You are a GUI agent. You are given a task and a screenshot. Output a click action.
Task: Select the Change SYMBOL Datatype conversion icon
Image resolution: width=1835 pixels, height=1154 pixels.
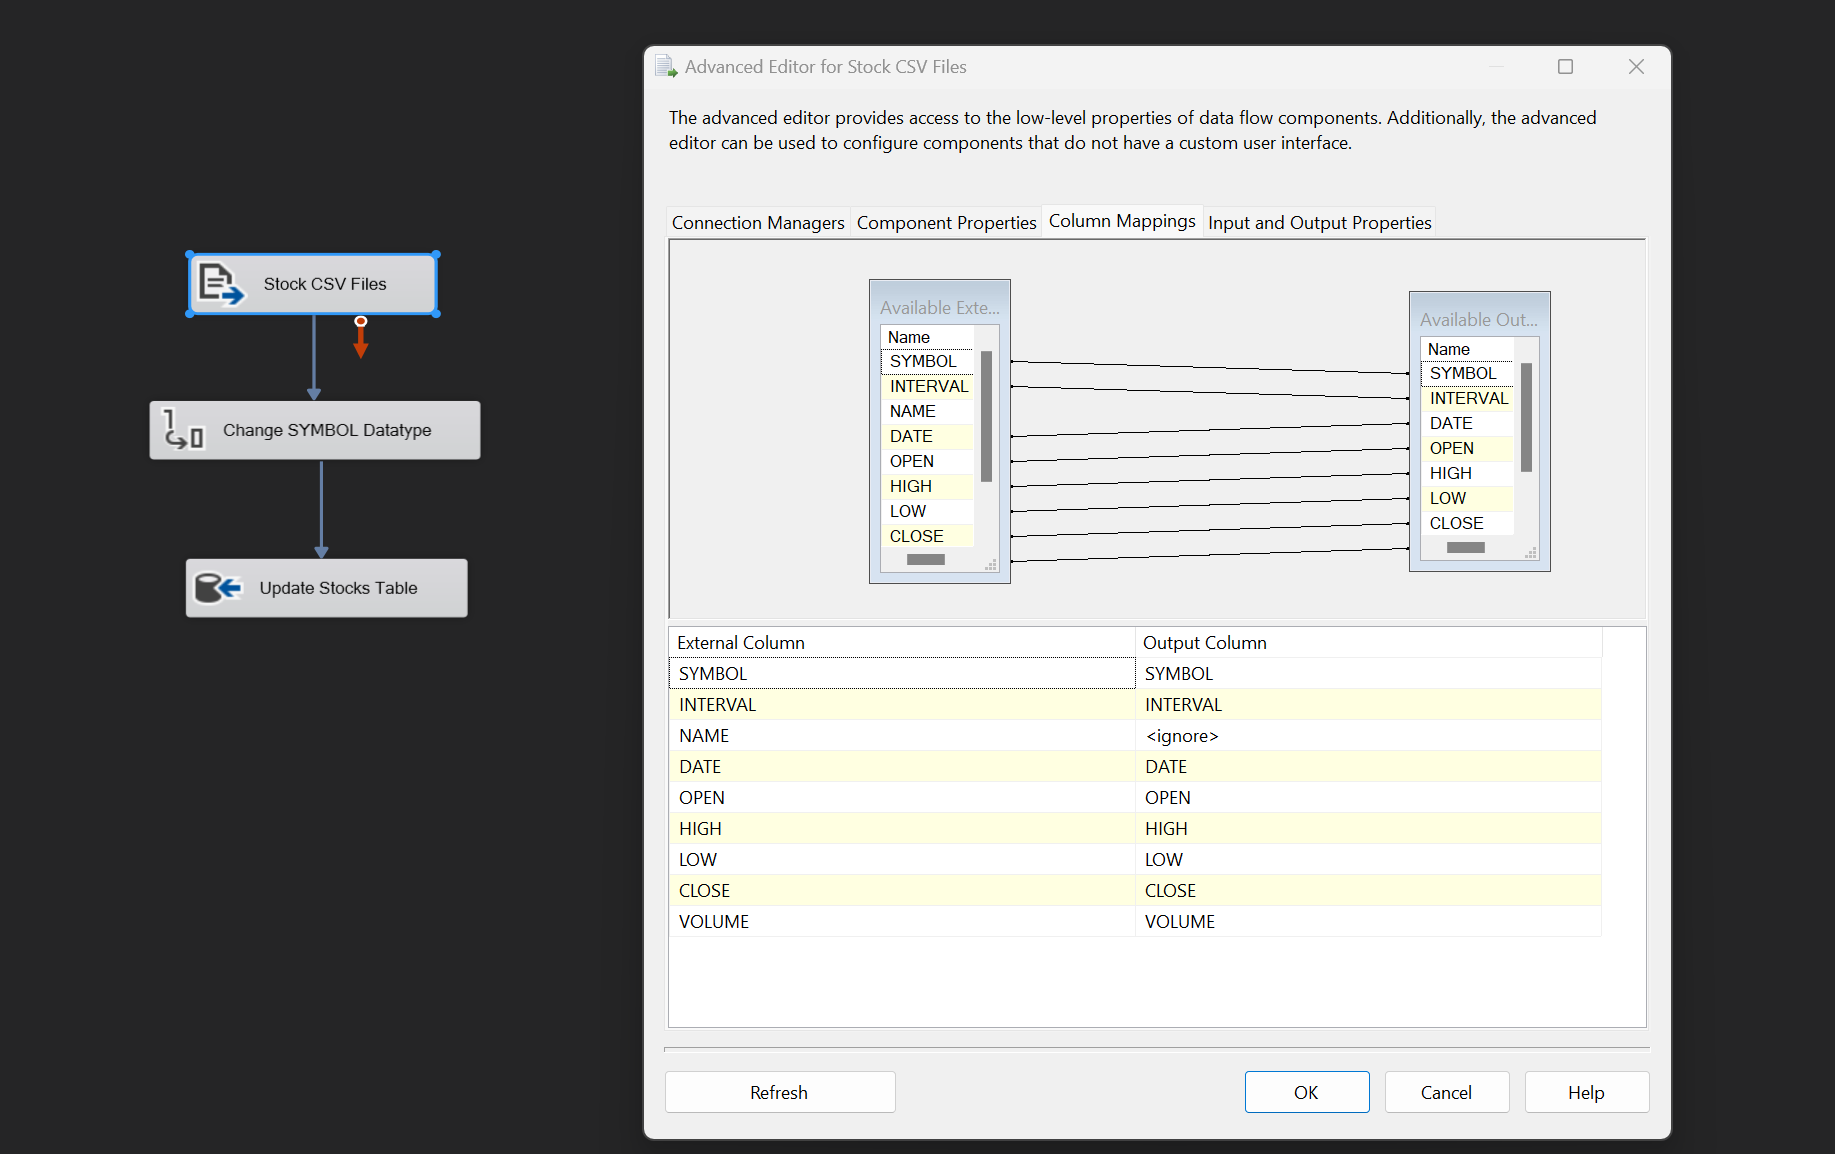(x=184, y=430)
